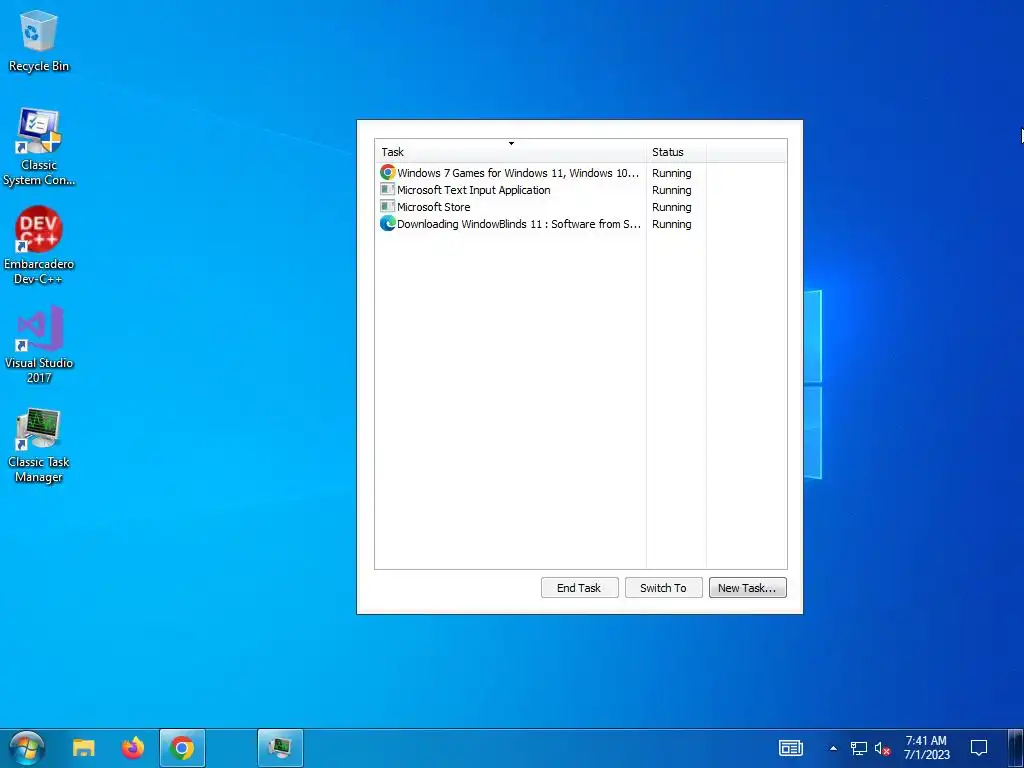Open the network status tray icon
This screenshot has width=1024, height=768.
(x=859, y=748)
